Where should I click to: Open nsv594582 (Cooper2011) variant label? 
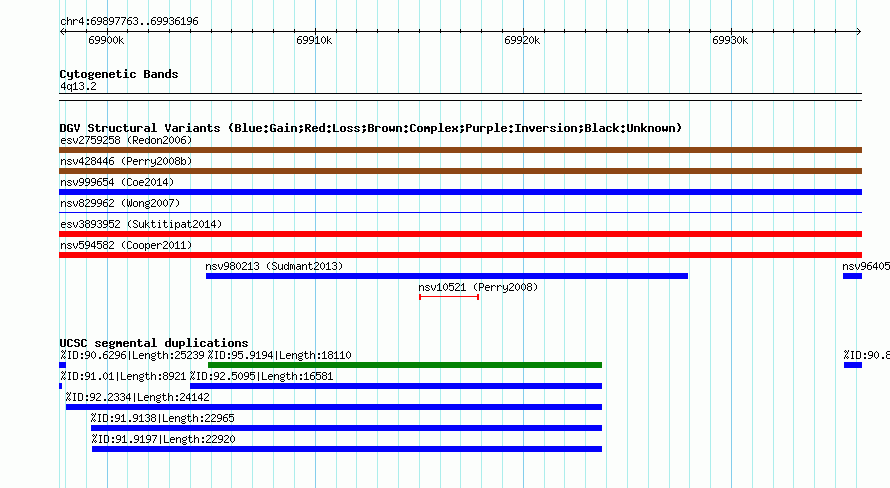coord(126,245)
